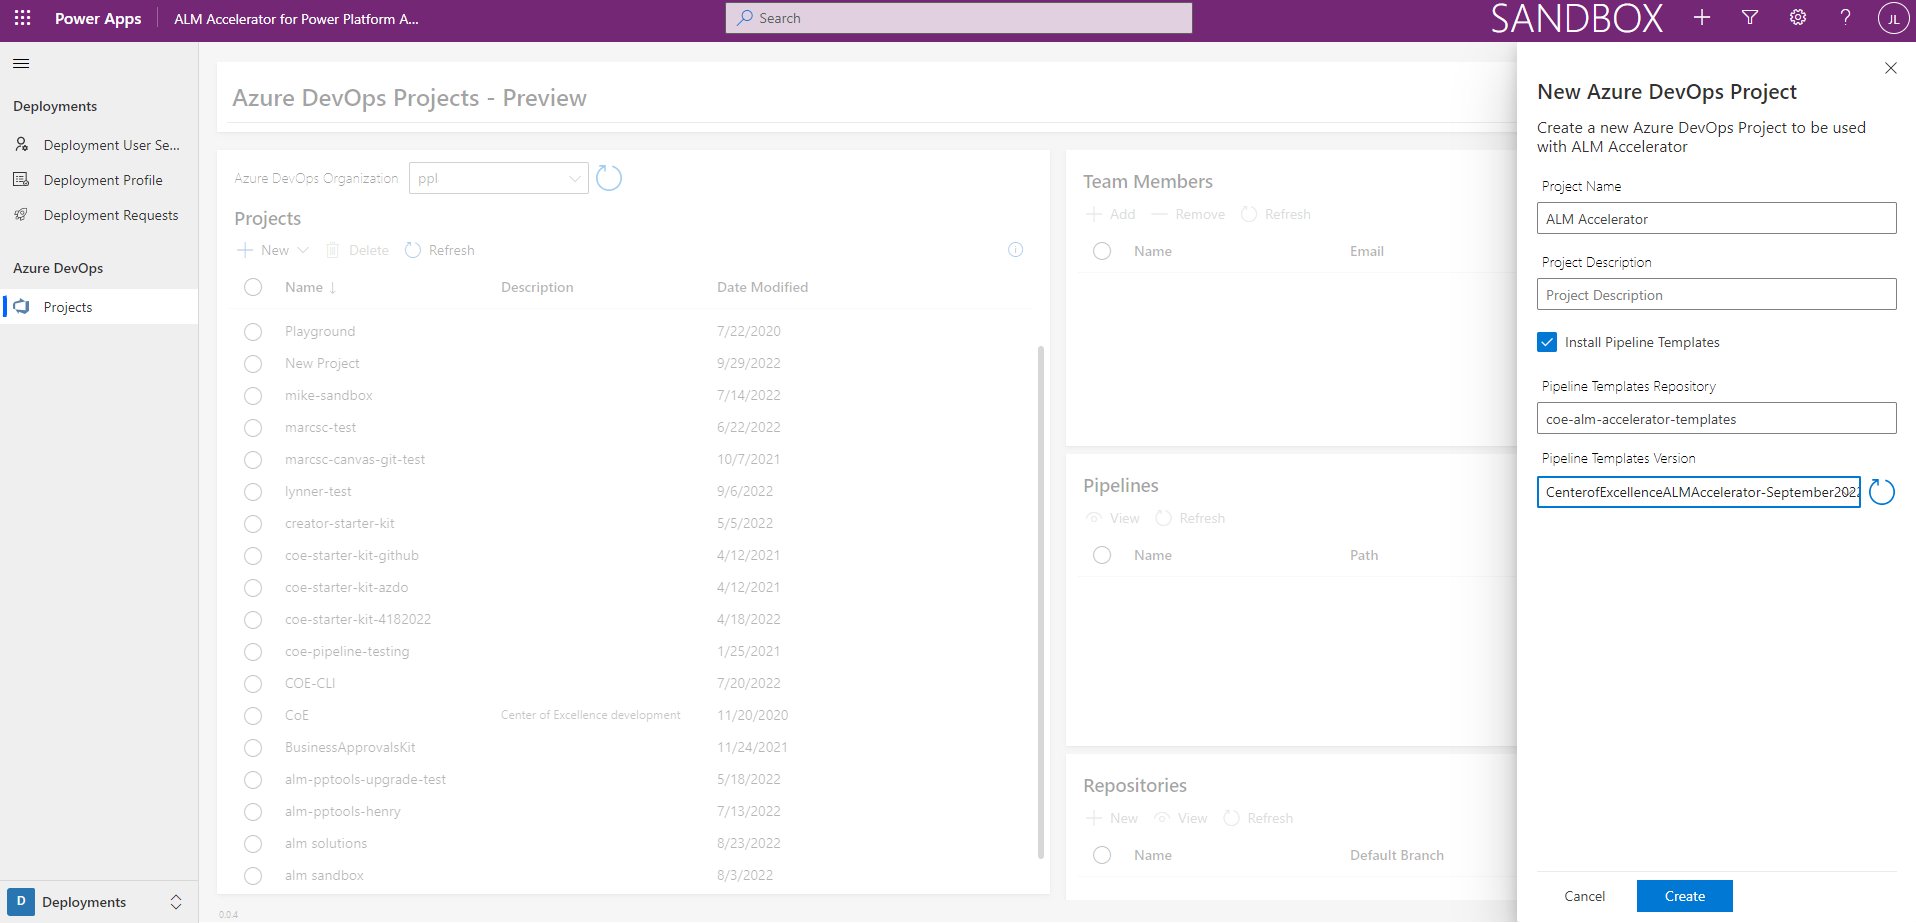Click the alm-pptools-henry project name

(x=342, y=811)
